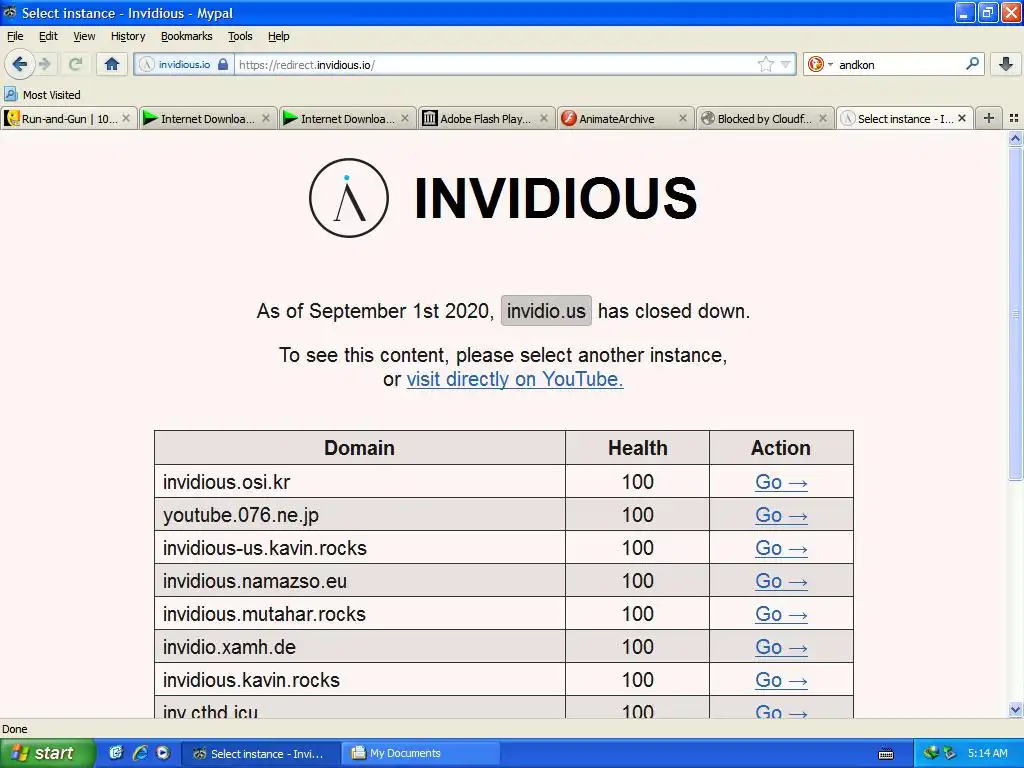Viewport: 1024px width, 768px height.
Task: Click the keyboard icon in taskbar
Action: pyautogui.click(x=886, y=754)
